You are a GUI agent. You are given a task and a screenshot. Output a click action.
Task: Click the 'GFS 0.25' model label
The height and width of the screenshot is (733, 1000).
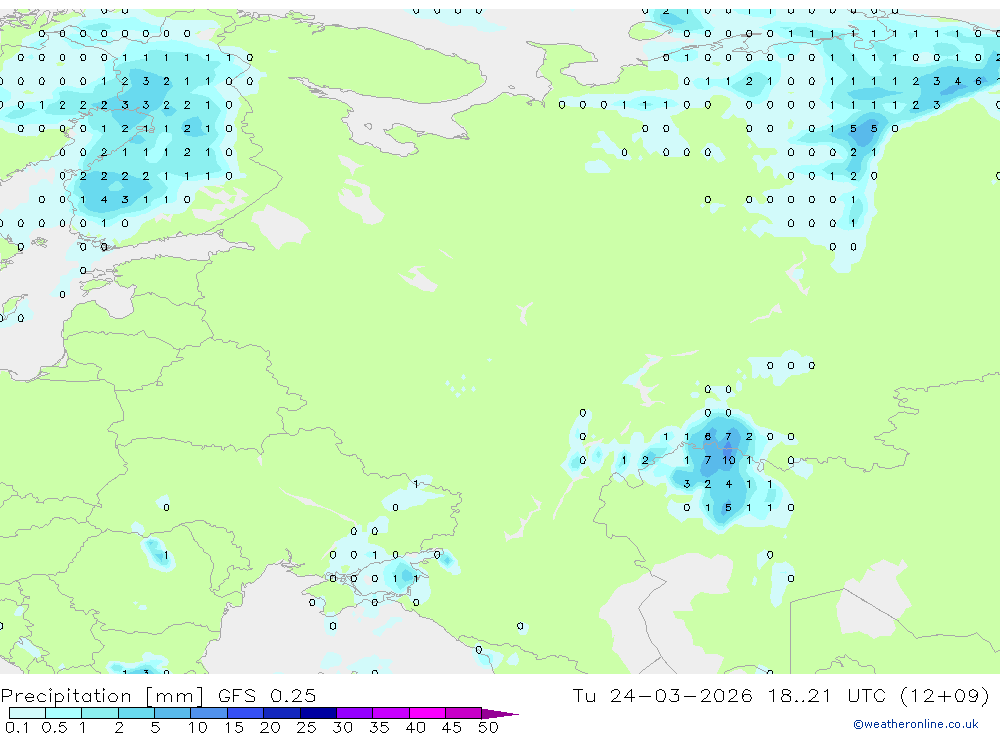267,695
